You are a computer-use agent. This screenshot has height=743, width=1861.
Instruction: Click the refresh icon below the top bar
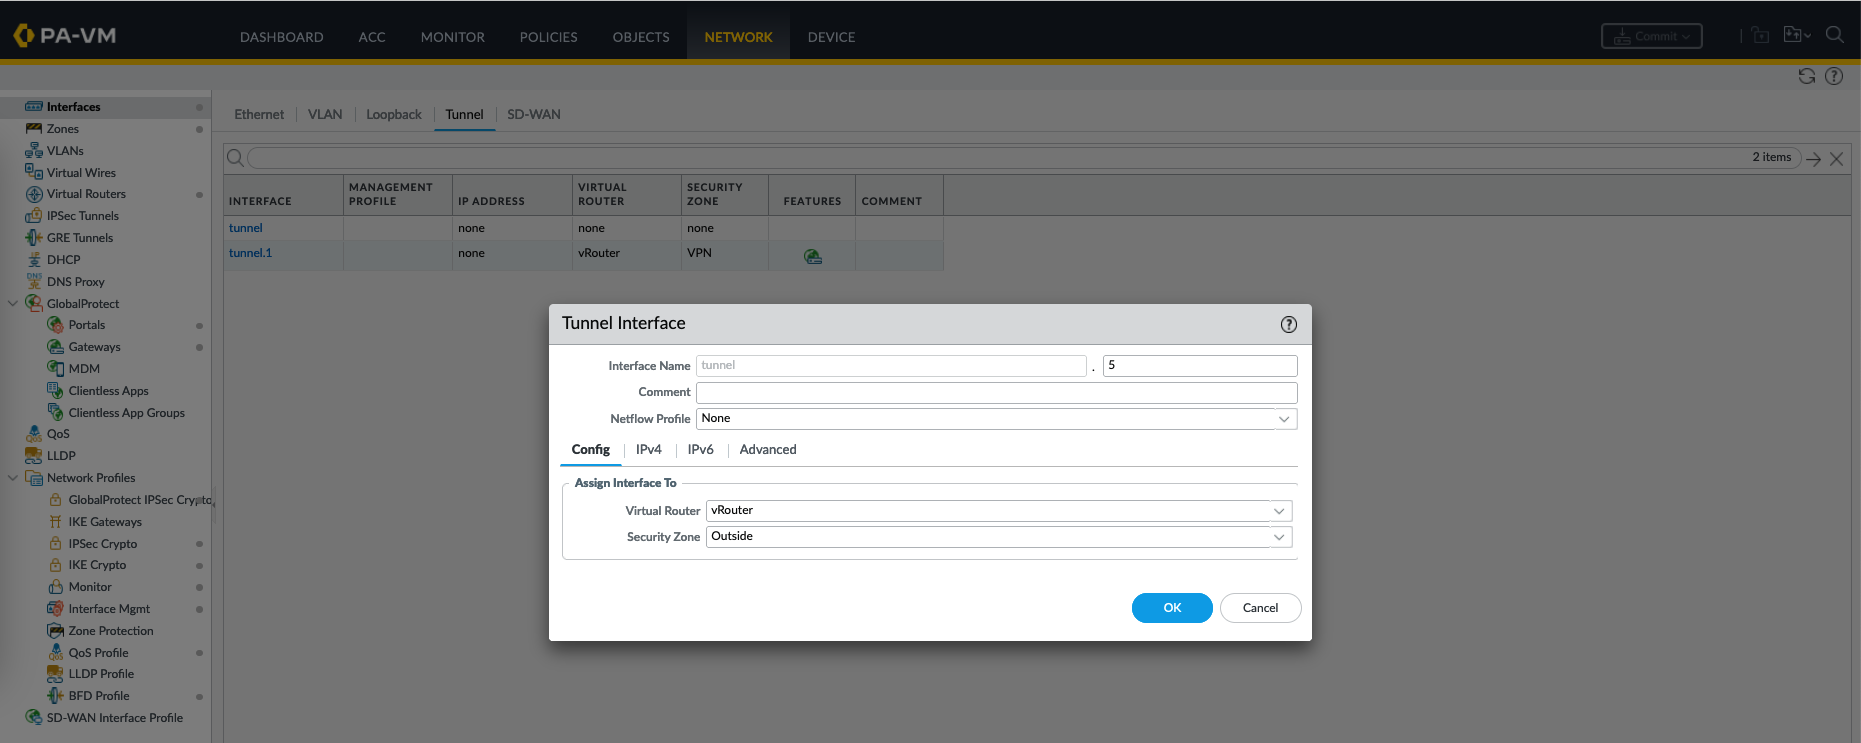1806,76
